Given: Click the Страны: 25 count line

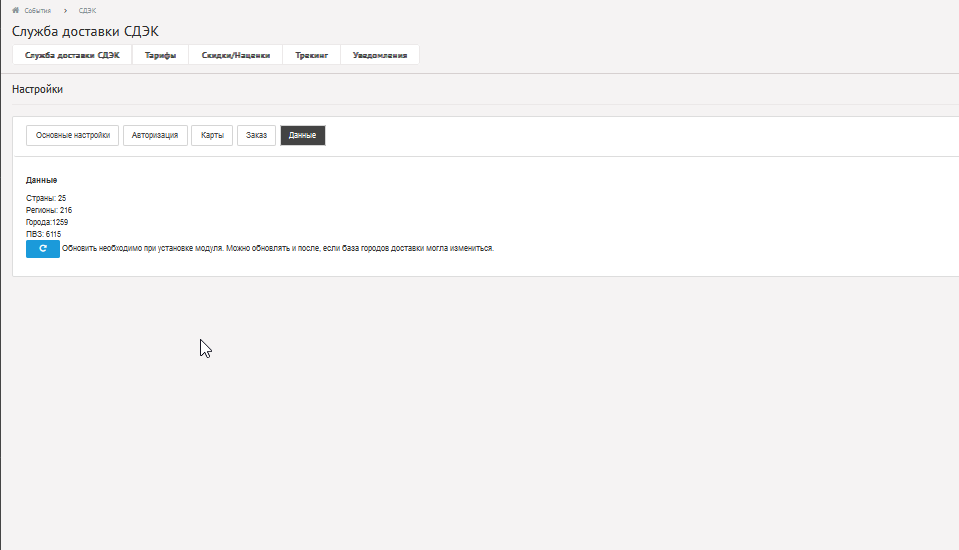Looking at the screenshot, I should [x=46, y=198].
